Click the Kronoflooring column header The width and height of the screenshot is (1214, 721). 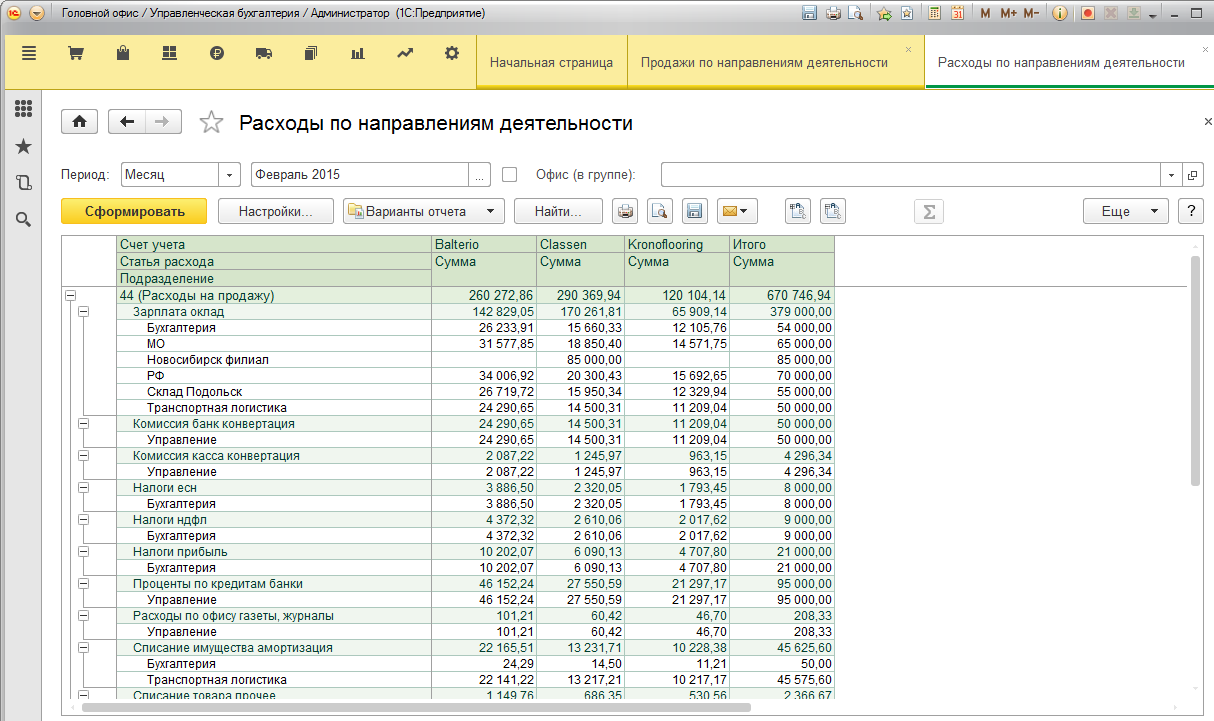click(677, 244)
